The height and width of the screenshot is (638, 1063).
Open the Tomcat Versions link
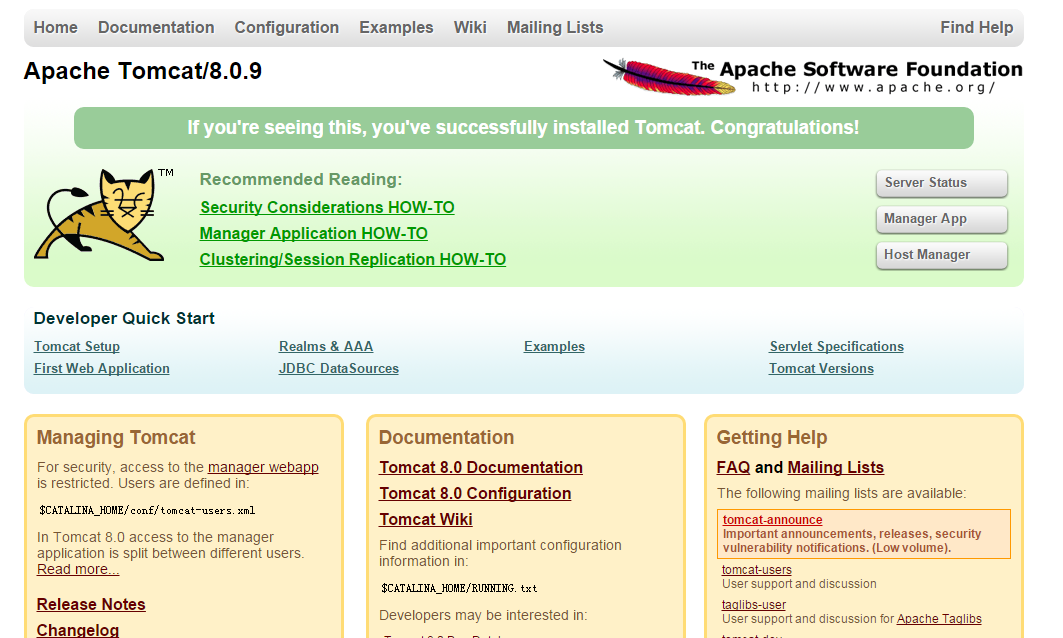tap(822, 368)
